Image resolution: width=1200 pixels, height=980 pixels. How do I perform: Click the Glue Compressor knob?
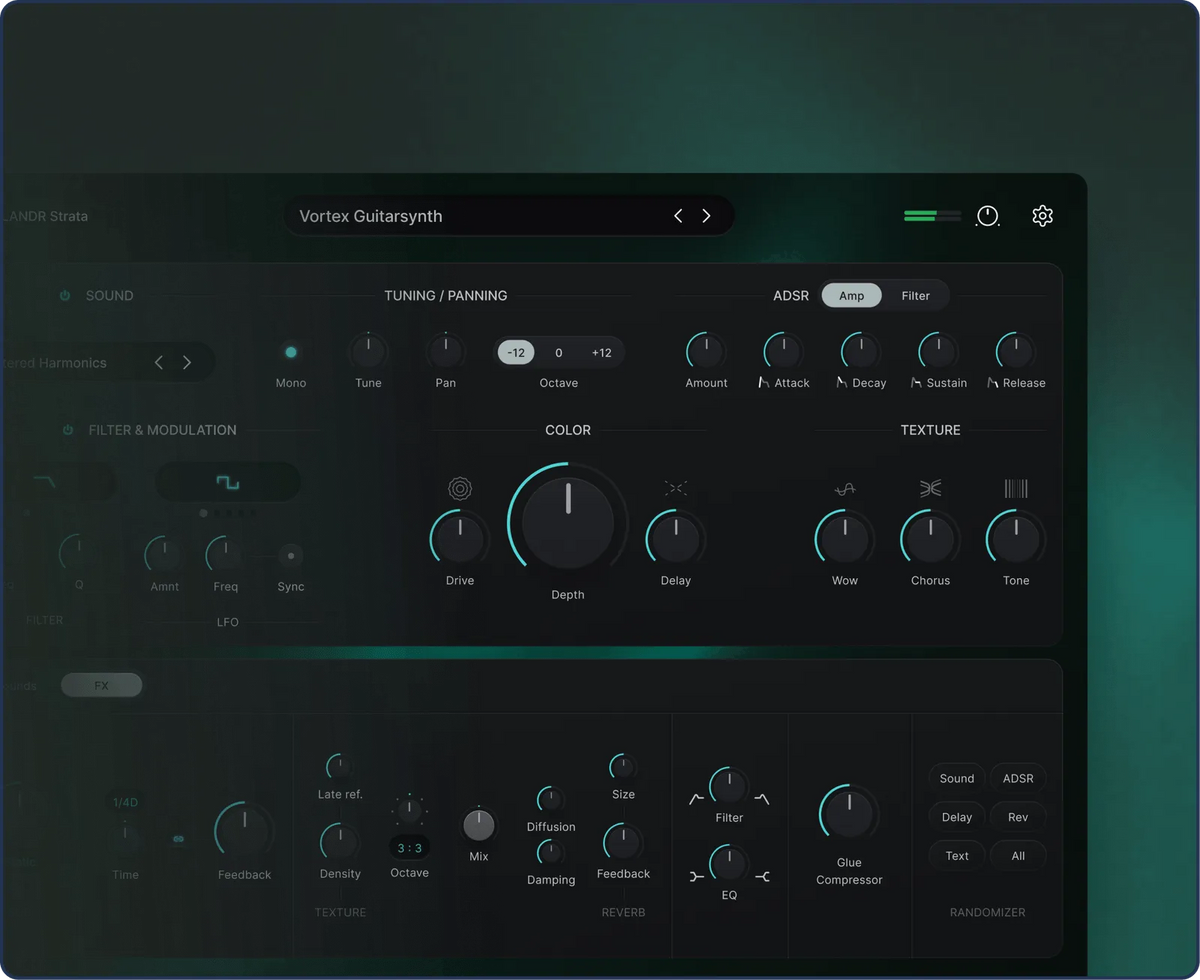(x=849, y=814)
